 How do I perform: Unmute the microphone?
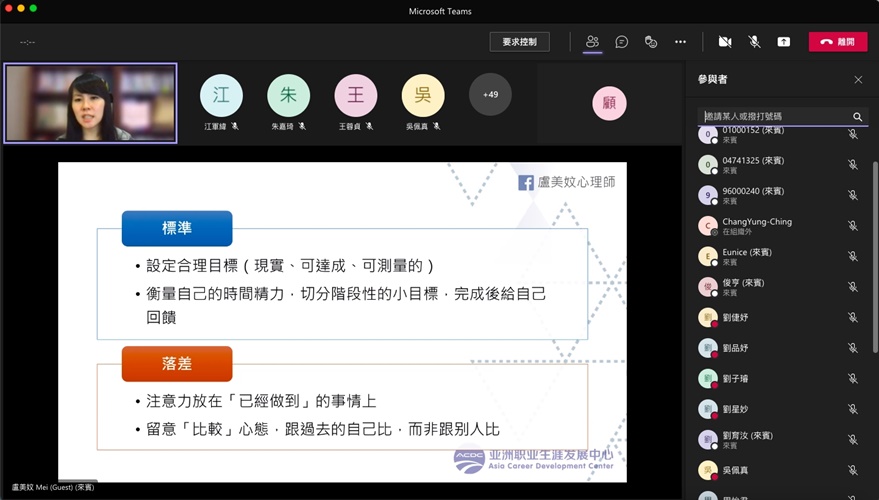tap(754, 42)
